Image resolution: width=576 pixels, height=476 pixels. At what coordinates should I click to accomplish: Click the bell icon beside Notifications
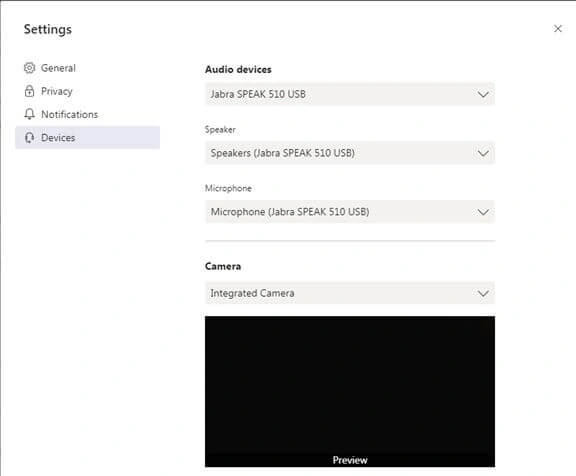pos(29,114)
